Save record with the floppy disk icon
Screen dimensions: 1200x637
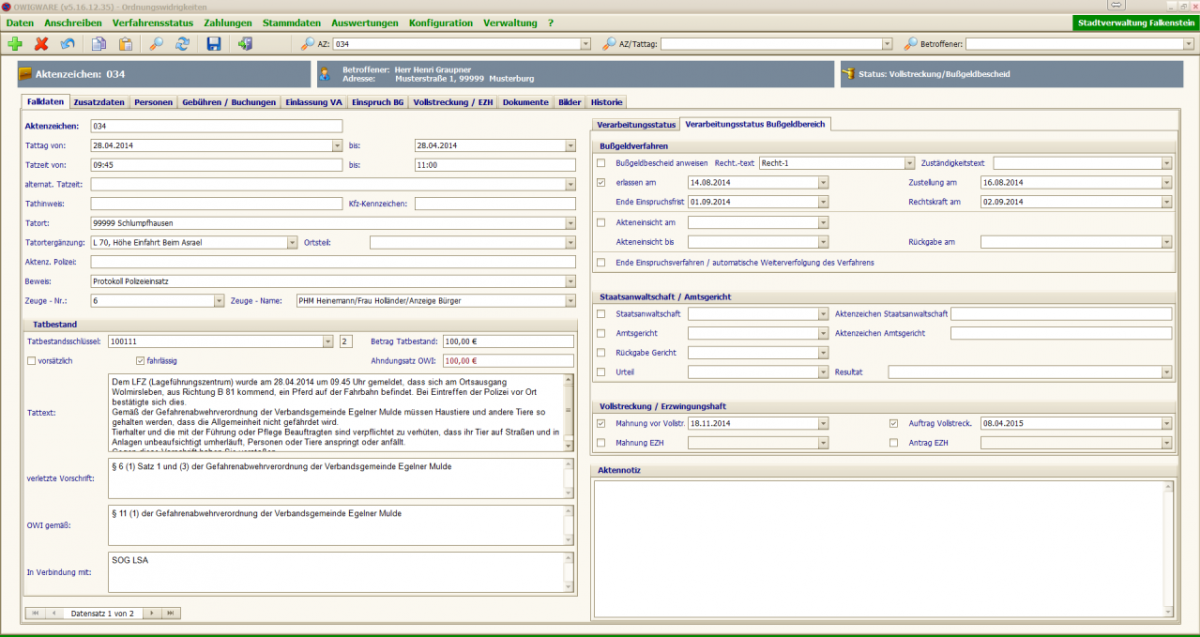(213, 44)
